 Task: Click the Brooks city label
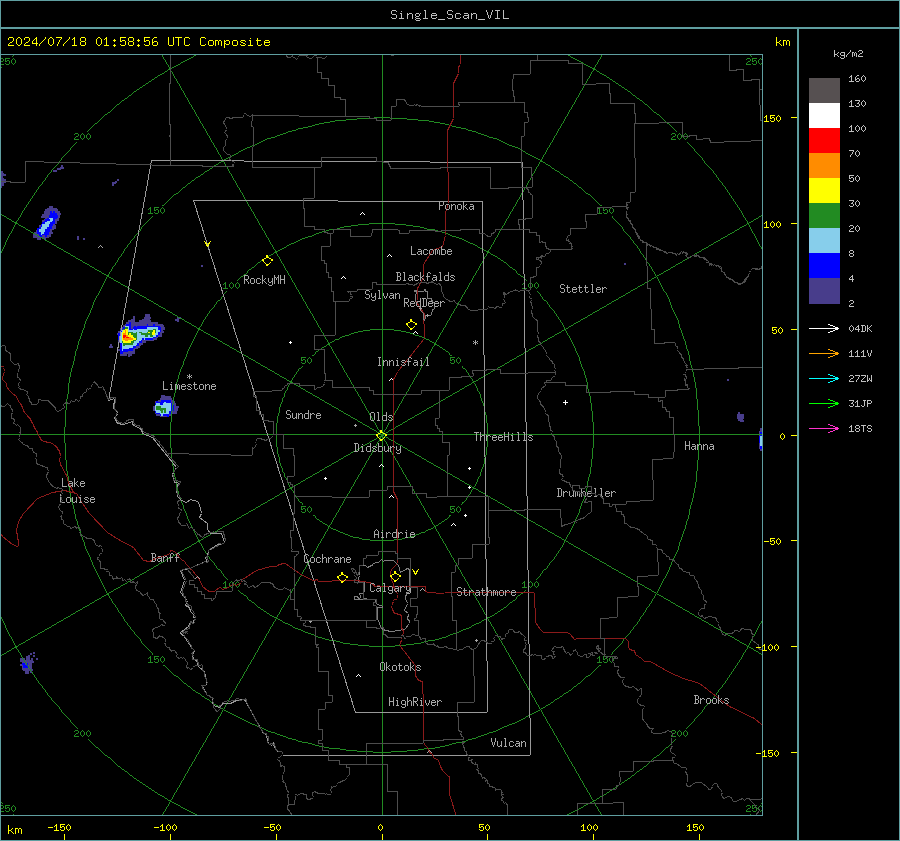[711, 700]
